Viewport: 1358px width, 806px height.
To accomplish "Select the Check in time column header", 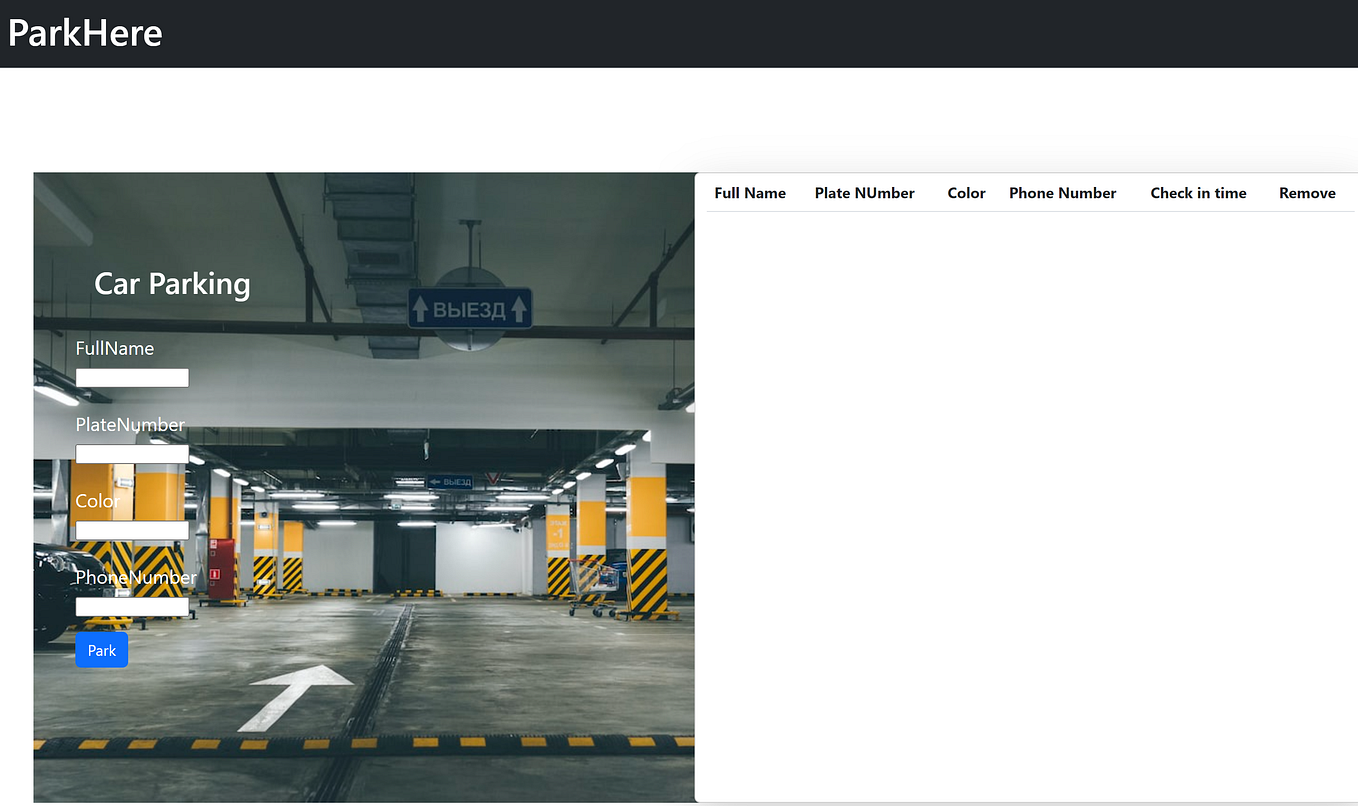I will [x=1197, y=193].
